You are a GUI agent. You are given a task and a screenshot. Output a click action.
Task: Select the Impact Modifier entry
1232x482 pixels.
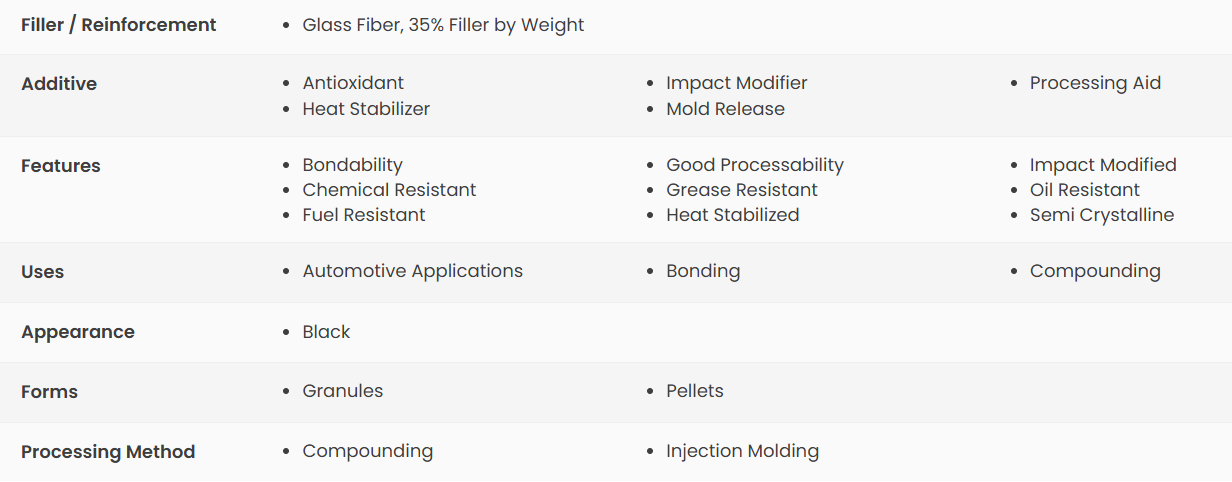pos(736,83)
